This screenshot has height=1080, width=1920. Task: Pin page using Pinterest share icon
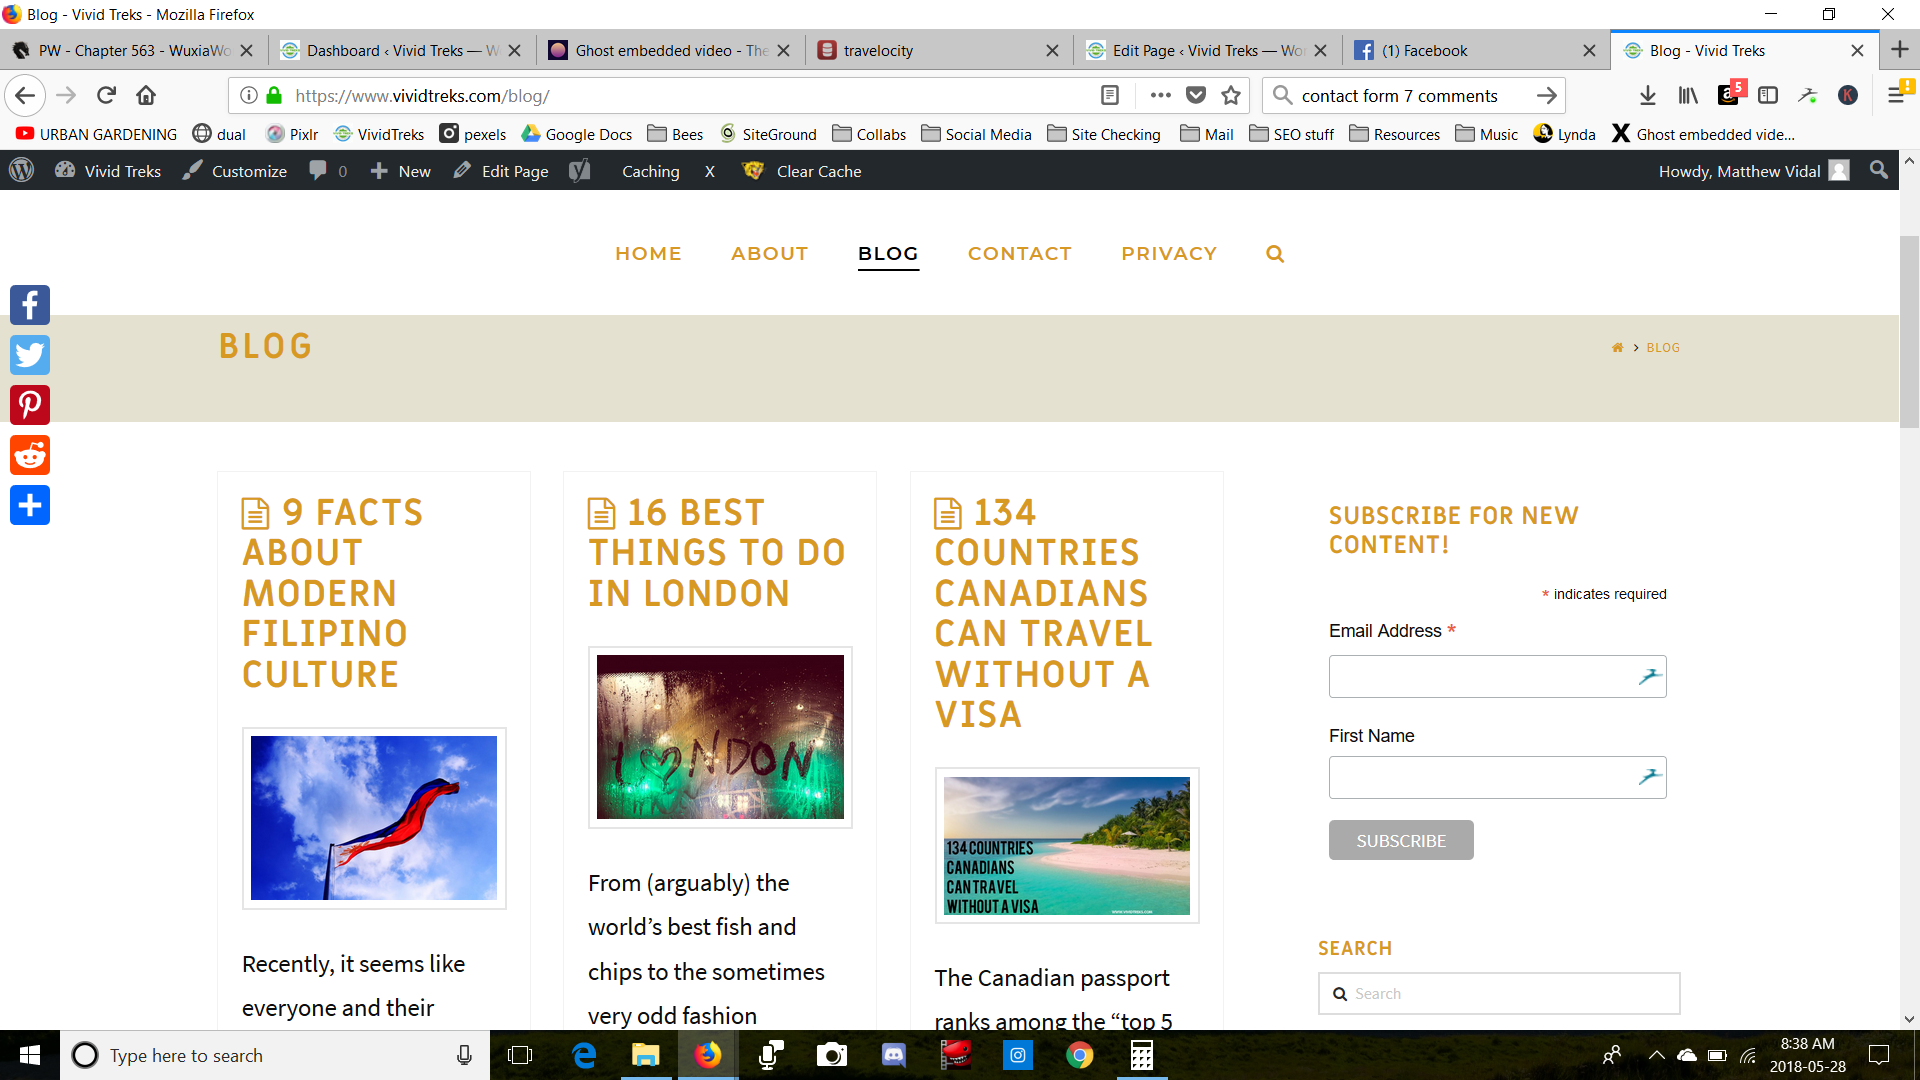tap(30, 405)
